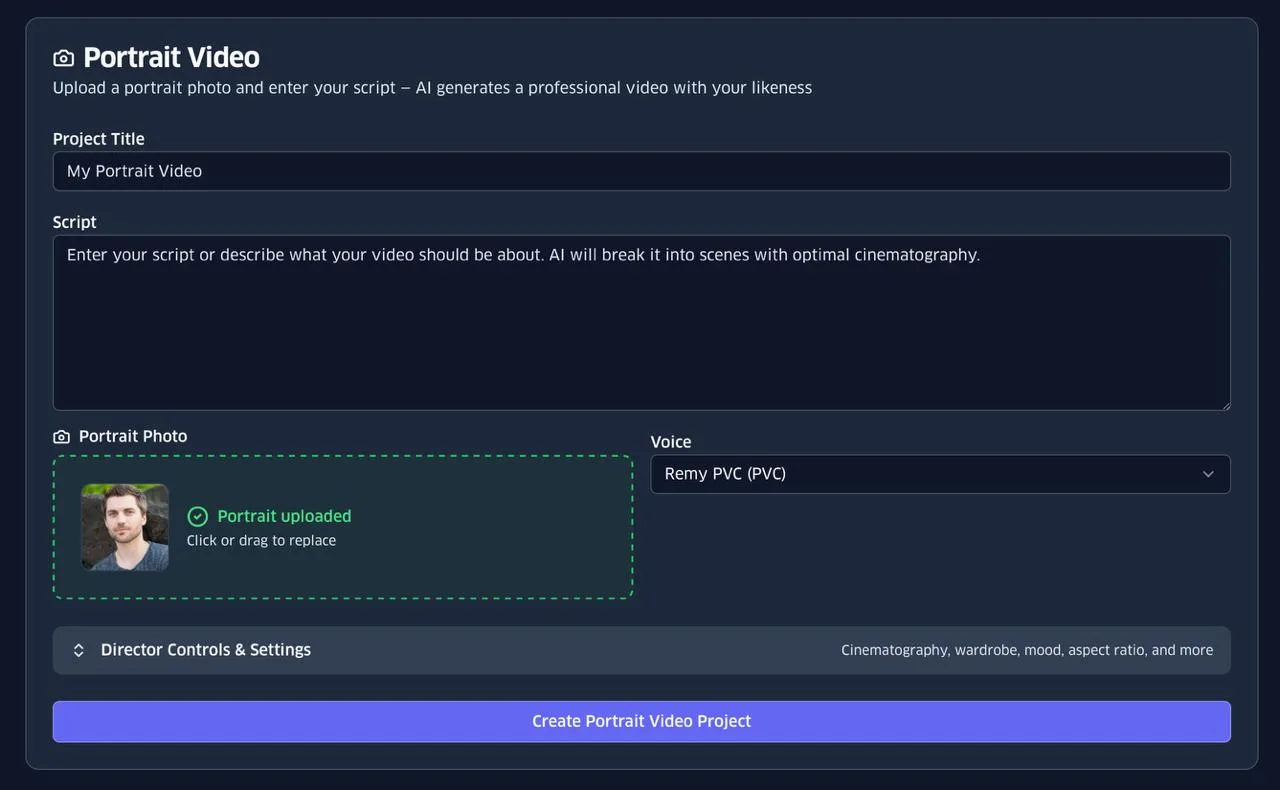Click the 'Portrait uploaded' status text
Image resolution: width=1280 pixels, height=790 pixels.
pos(284,516)
